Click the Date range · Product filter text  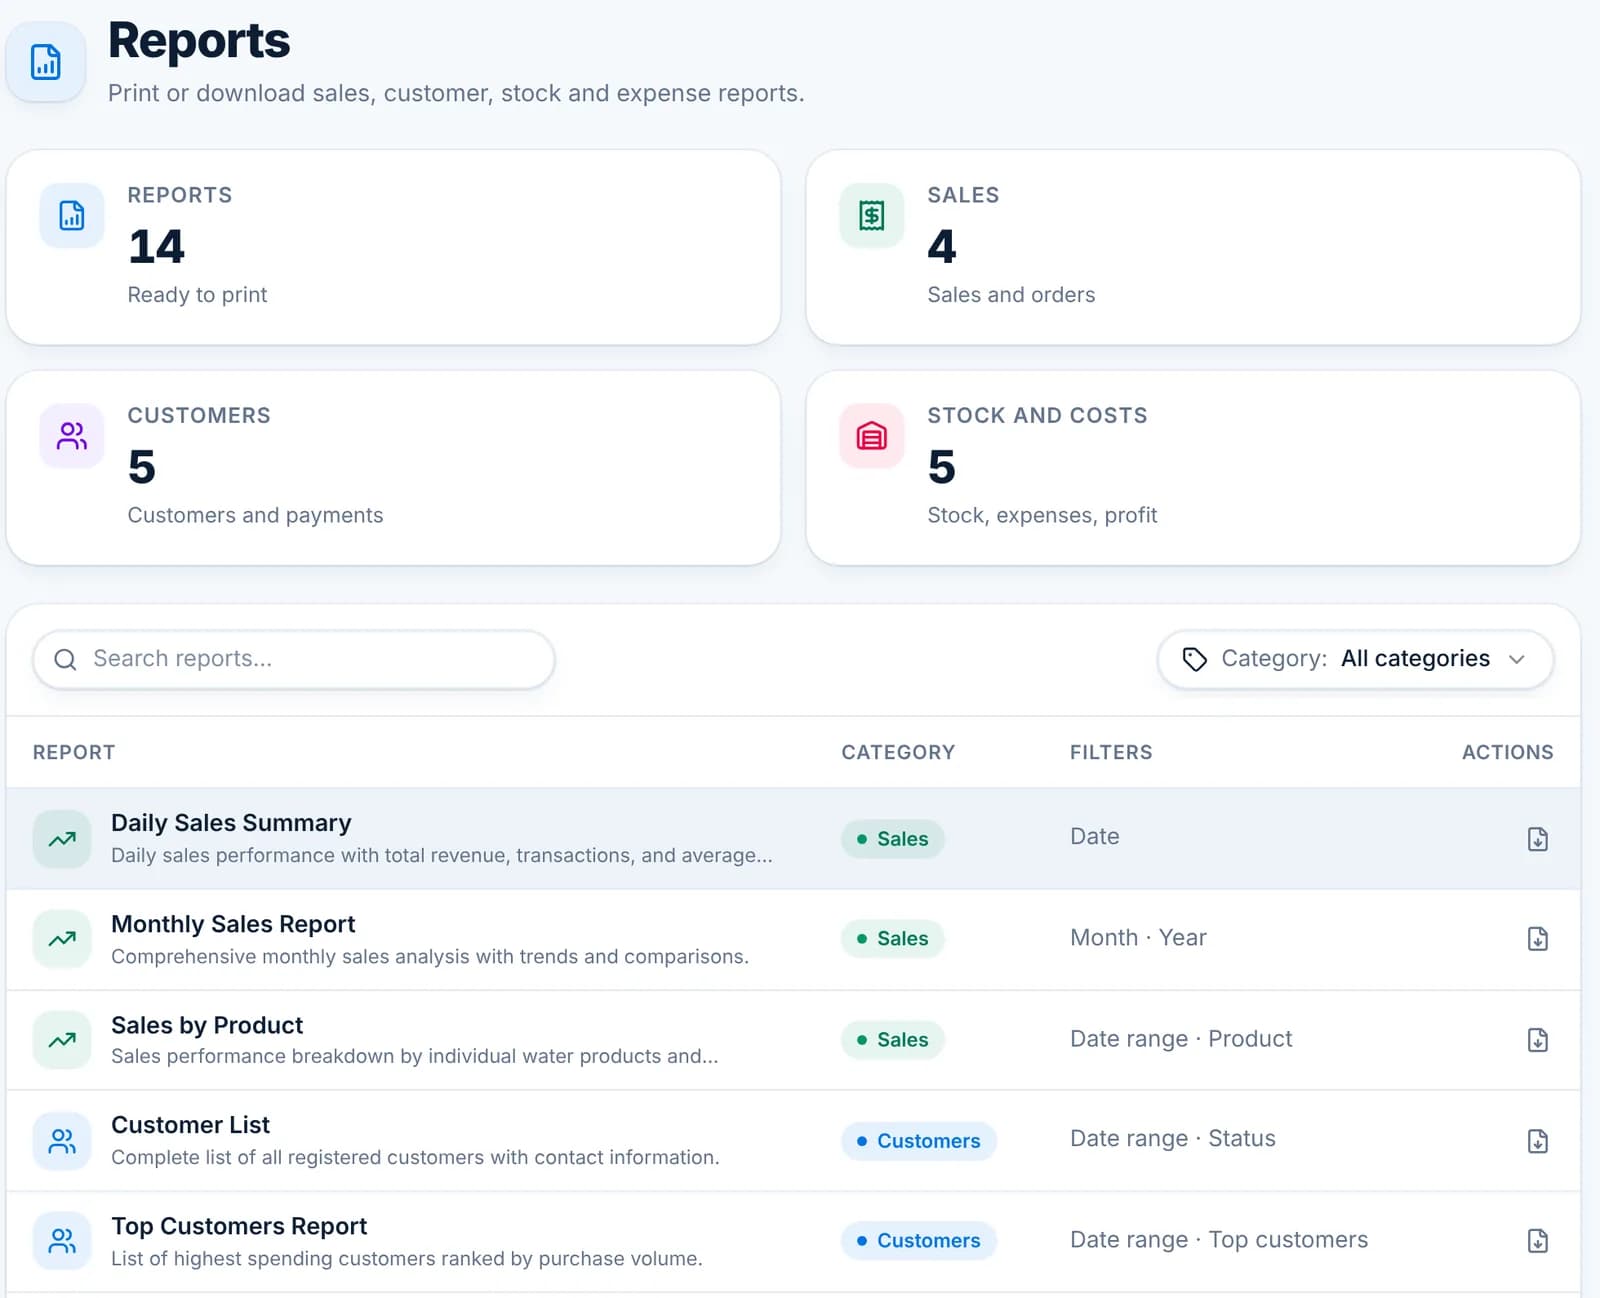click(1181, 1039)
